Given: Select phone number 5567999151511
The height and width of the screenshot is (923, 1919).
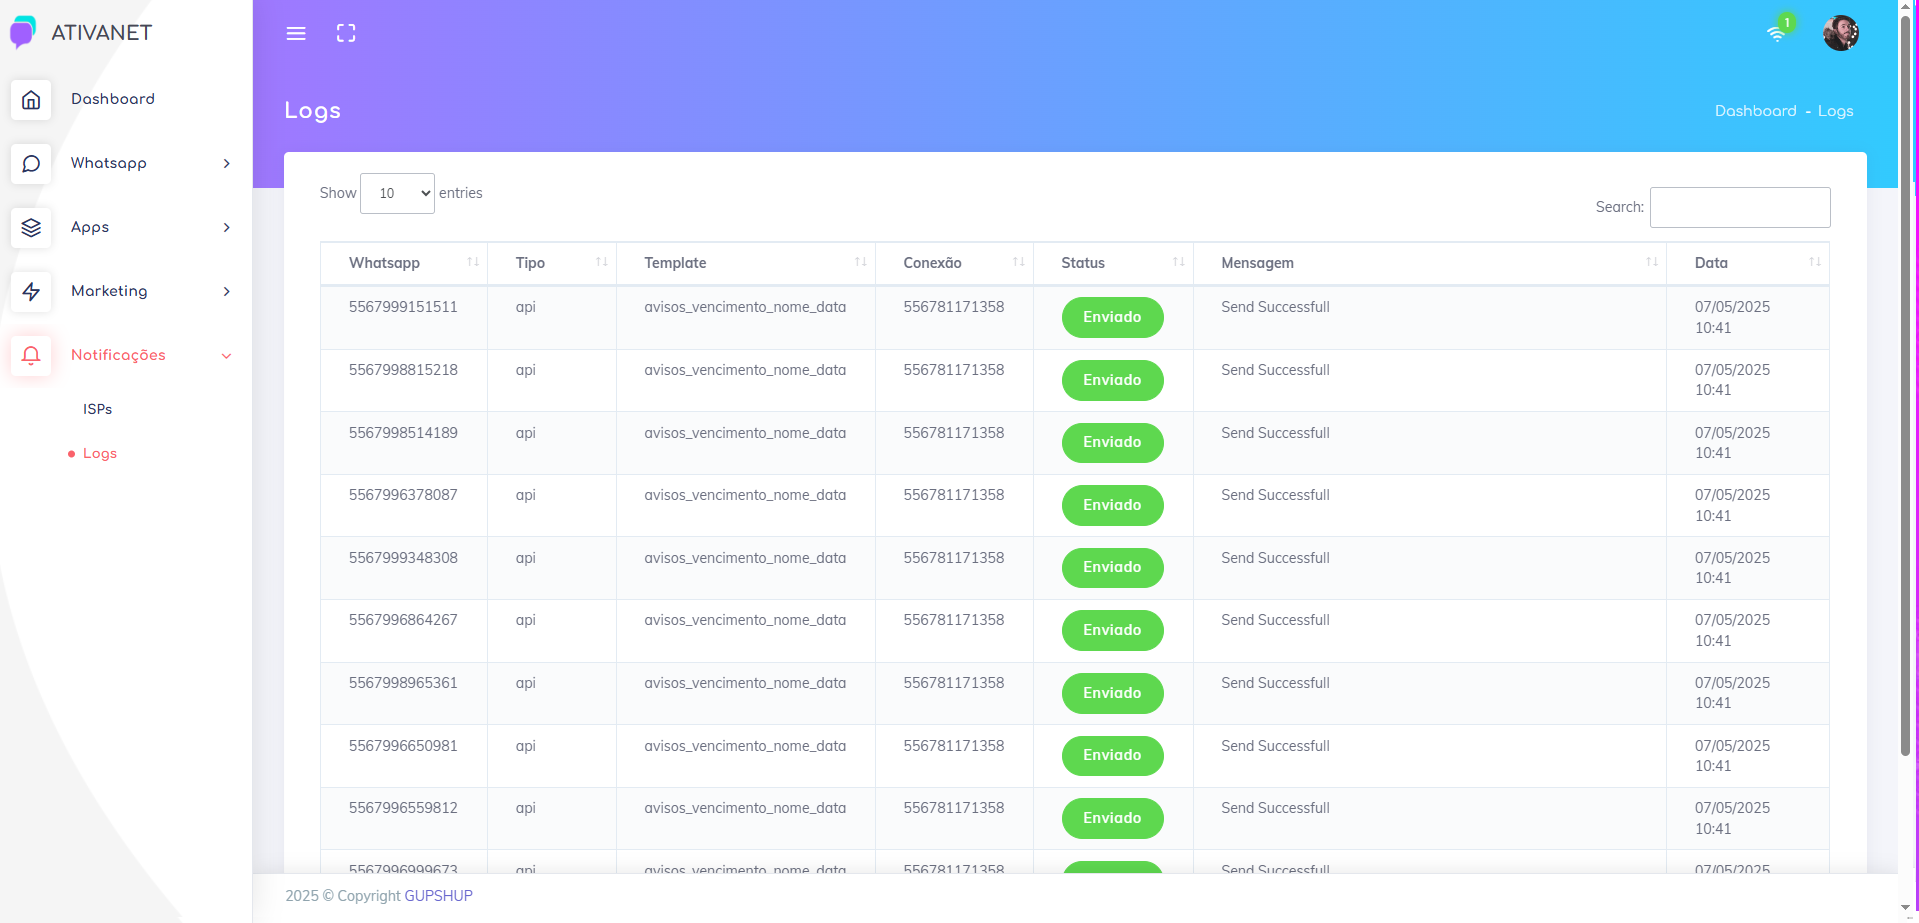Looking at the screenshot, I should coord(403,307).
